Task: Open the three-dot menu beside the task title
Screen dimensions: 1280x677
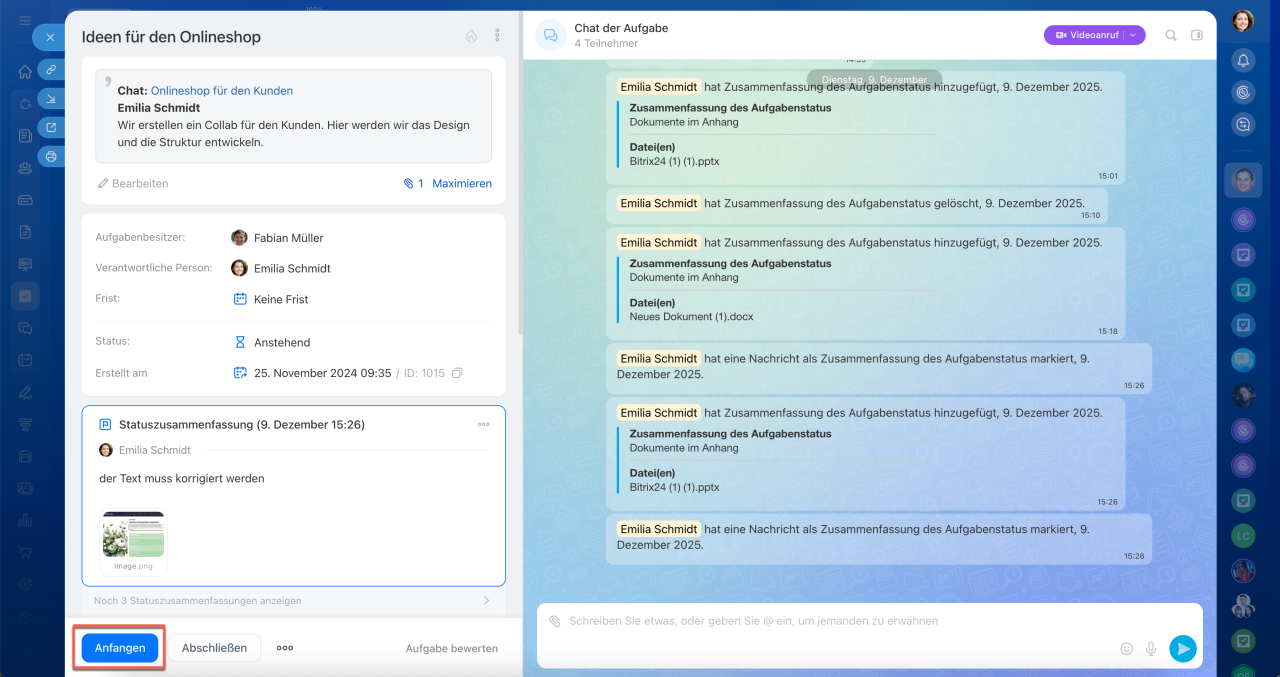Action: coord(497,36)
